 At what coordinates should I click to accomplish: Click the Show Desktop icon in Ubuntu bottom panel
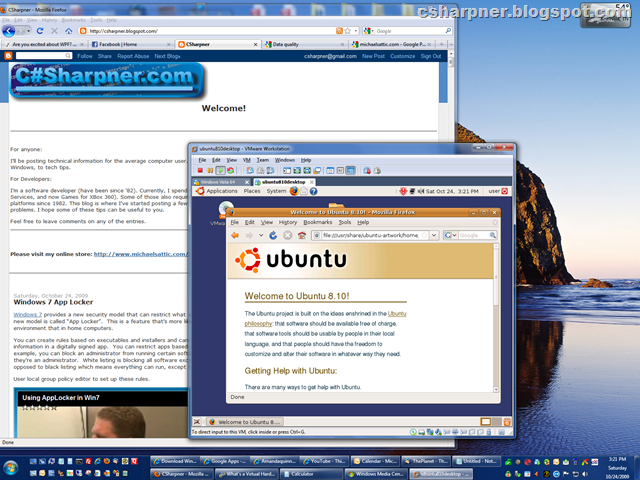click(197, 422)
